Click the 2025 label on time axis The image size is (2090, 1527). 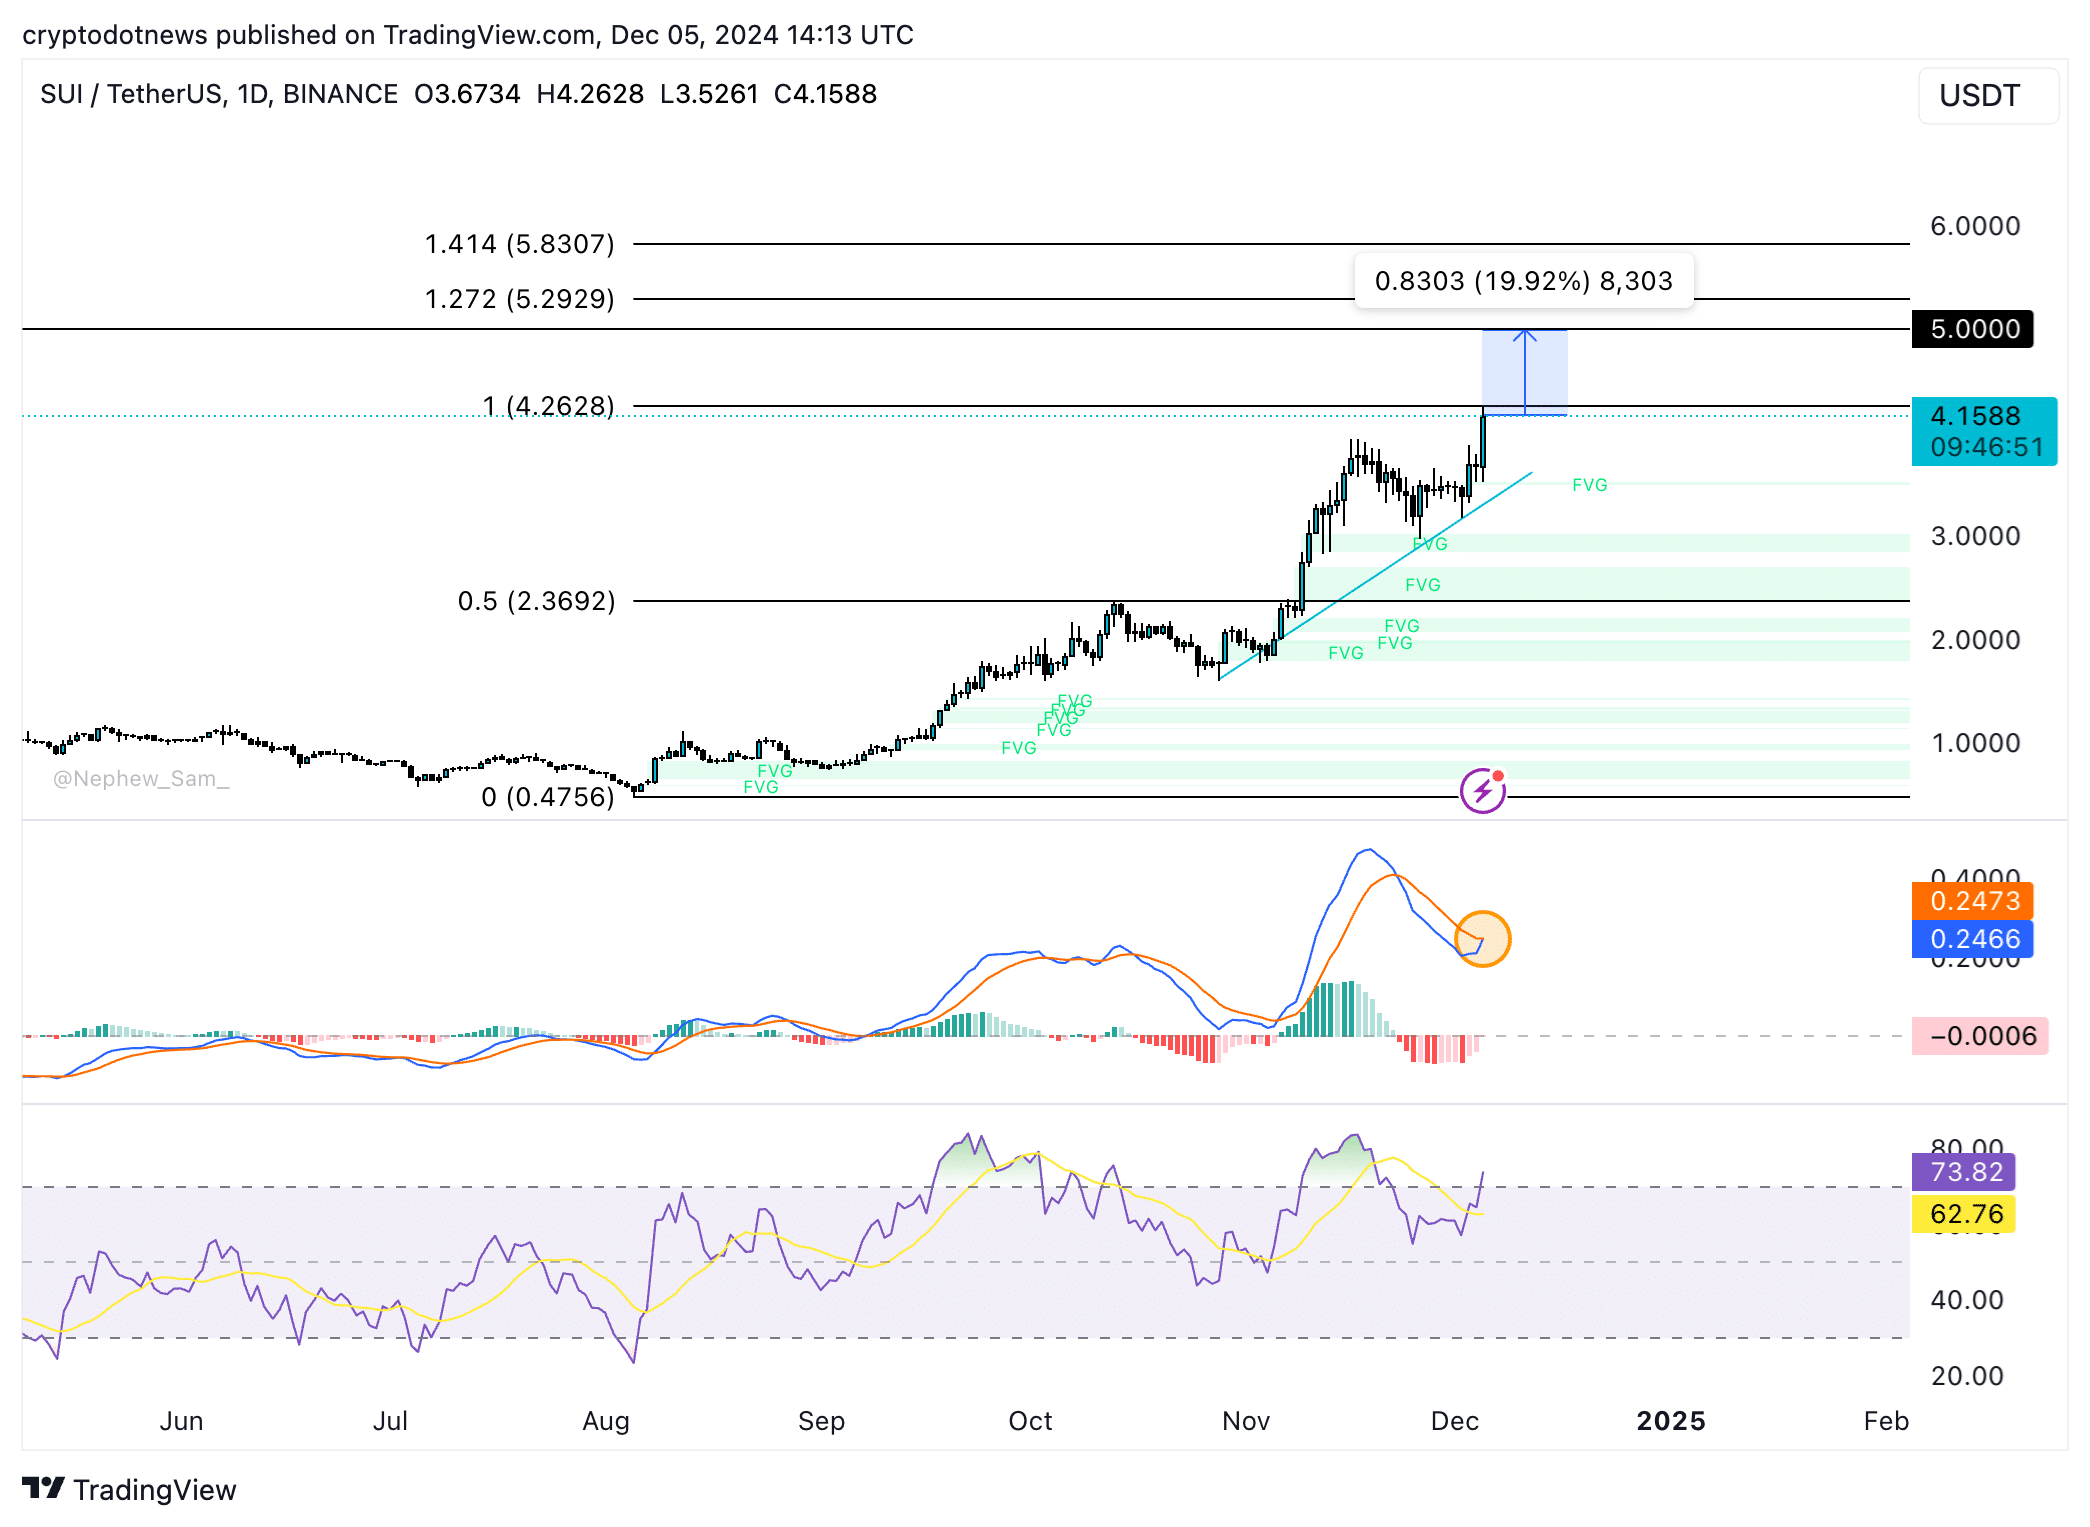1670,1421
